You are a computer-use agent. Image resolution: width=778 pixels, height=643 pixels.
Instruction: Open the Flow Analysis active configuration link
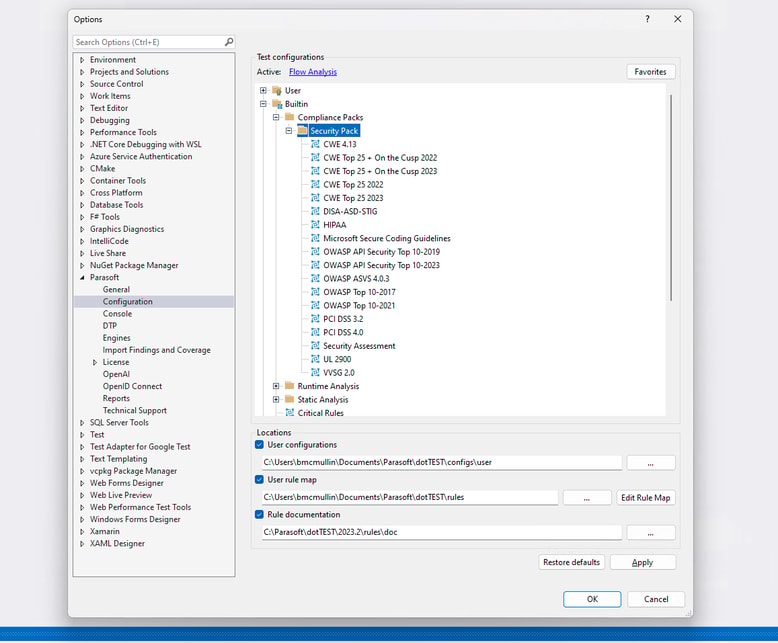coord(313,72)
